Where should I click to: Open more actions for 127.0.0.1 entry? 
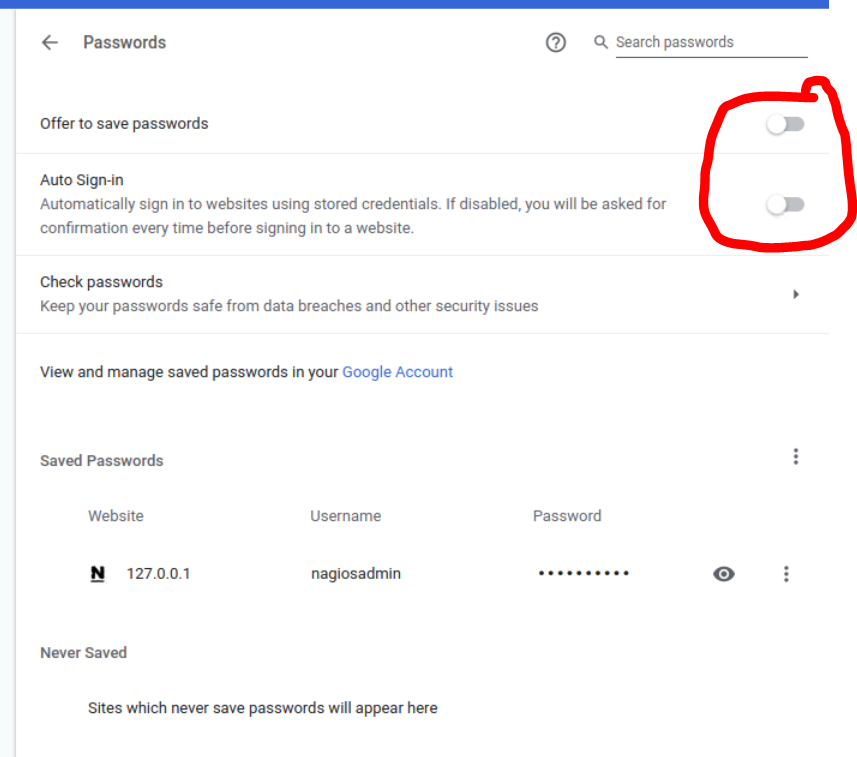786,574
